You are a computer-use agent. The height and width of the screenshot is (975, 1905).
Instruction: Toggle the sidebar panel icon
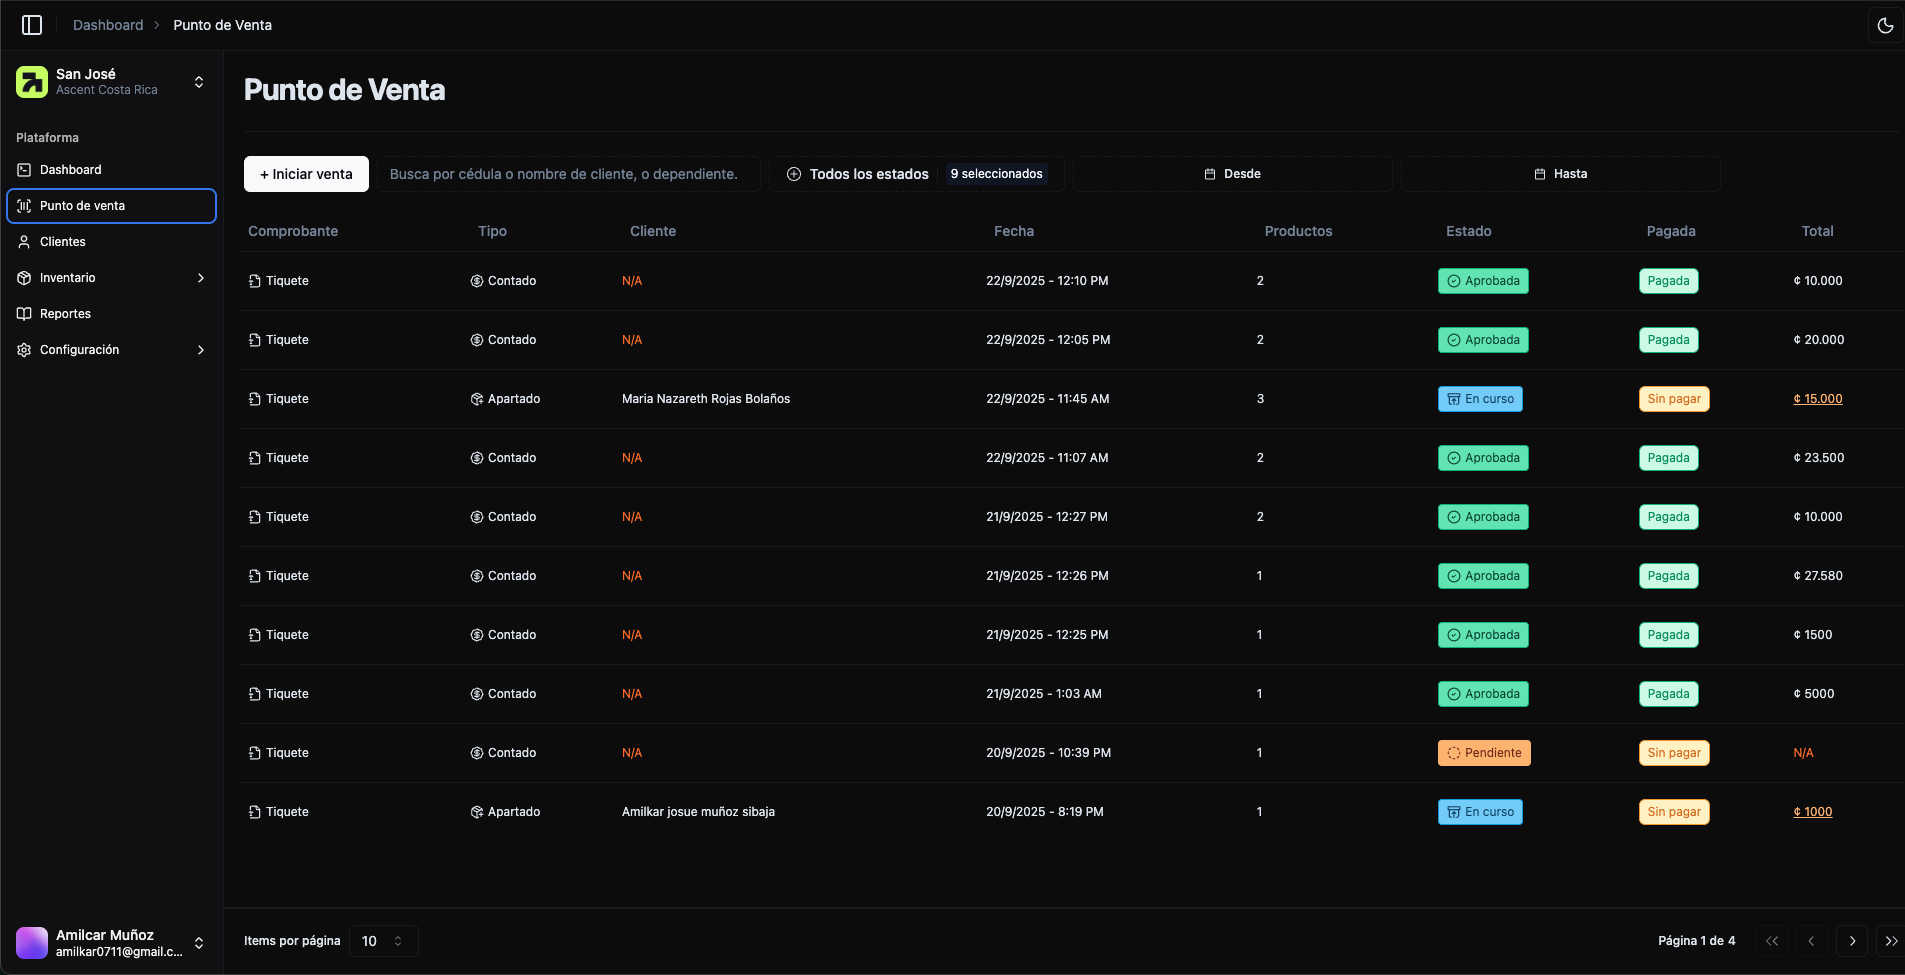32,25
